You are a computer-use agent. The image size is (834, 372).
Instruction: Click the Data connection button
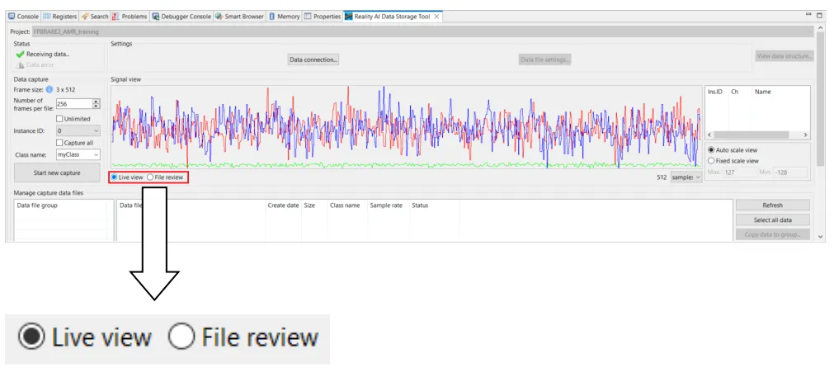point(313,60)
